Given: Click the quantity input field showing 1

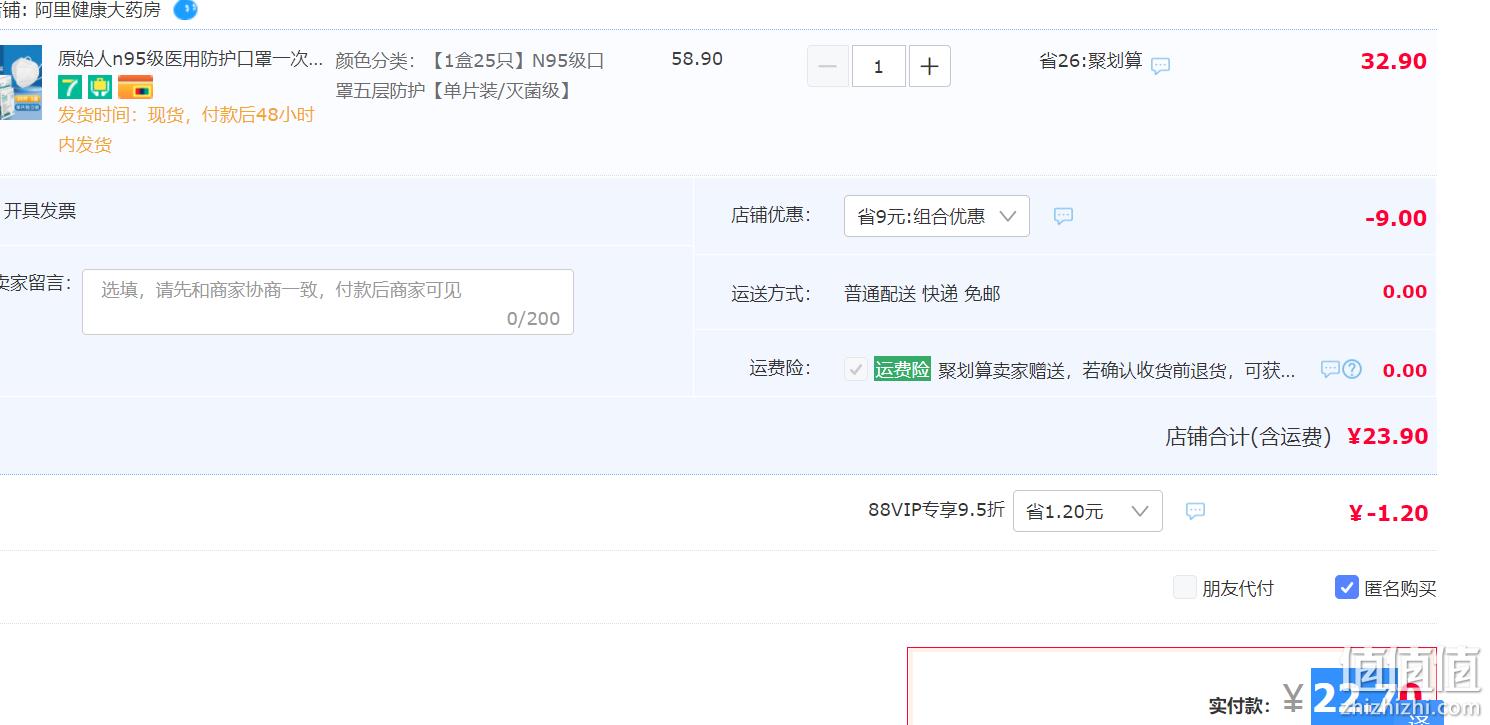Looking at the screenshot, I should coord(879,67).
